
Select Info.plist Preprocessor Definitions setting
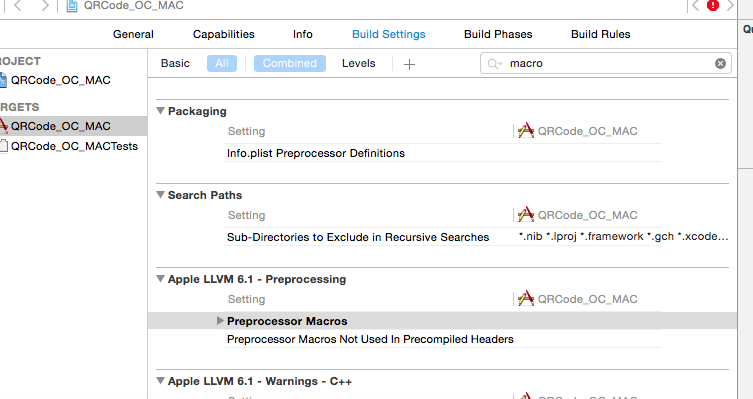[316, 153]
